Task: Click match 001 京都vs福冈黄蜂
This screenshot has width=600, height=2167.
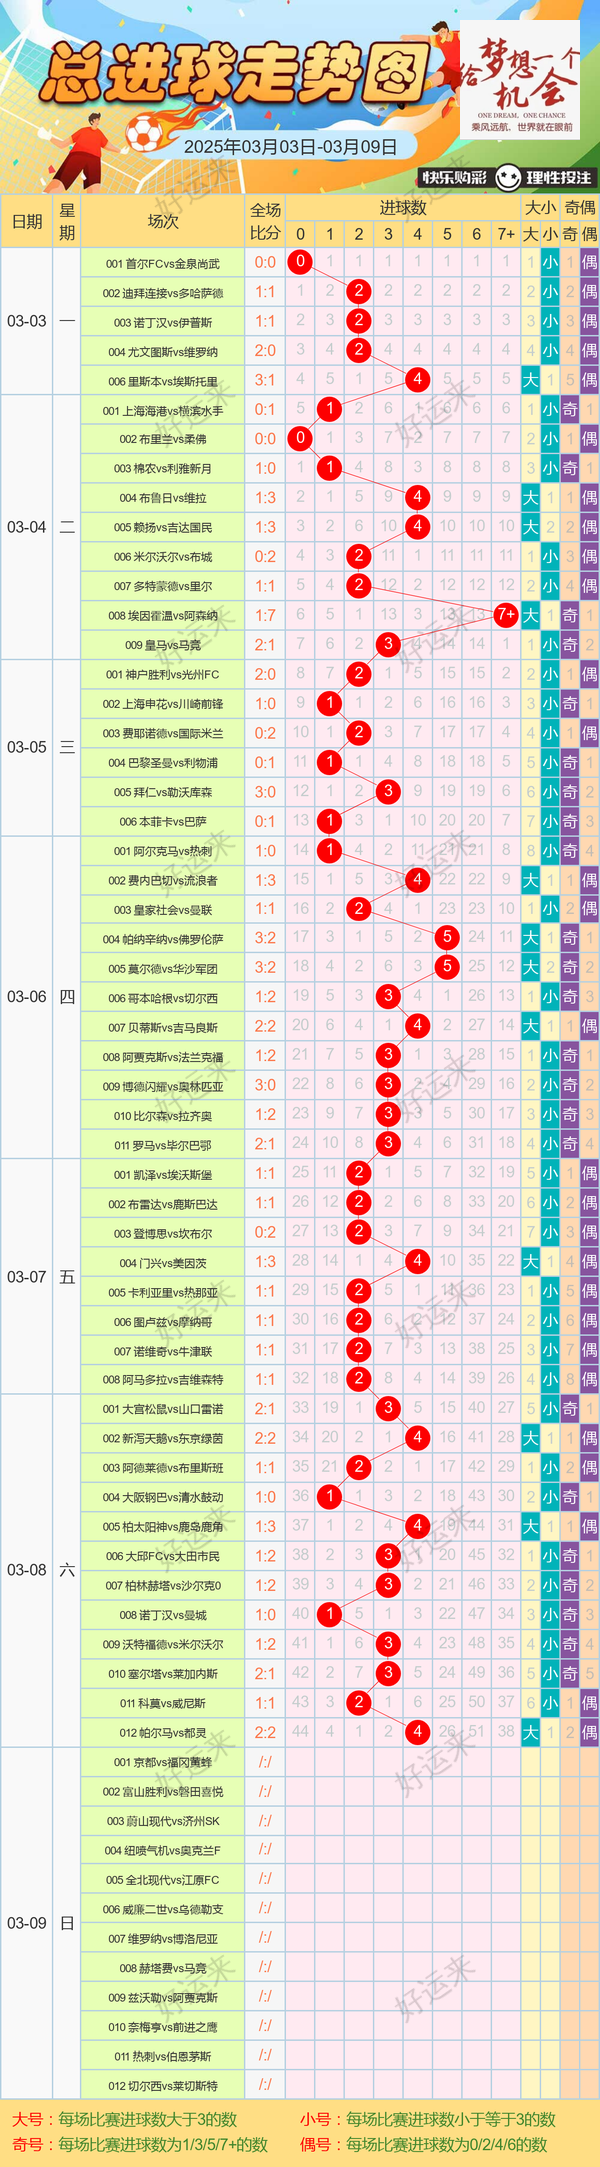Action: coord(163,1762)
